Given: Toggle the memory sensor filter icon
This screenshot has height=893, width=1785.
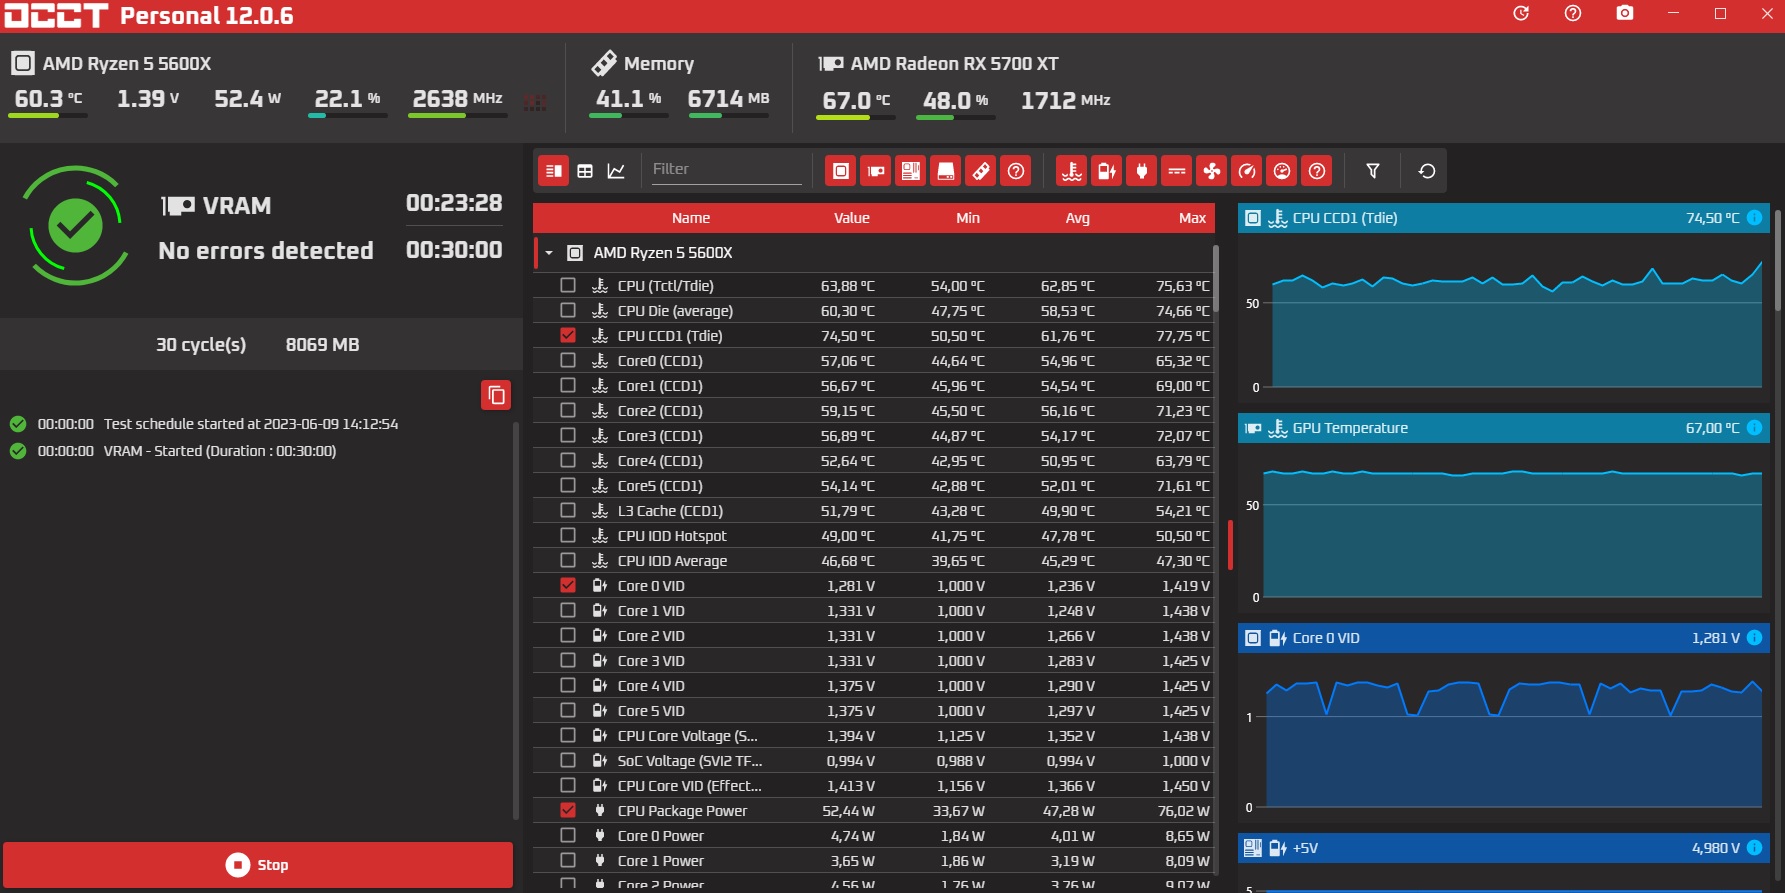Looking at the screenshot, I should pos(981,171).
